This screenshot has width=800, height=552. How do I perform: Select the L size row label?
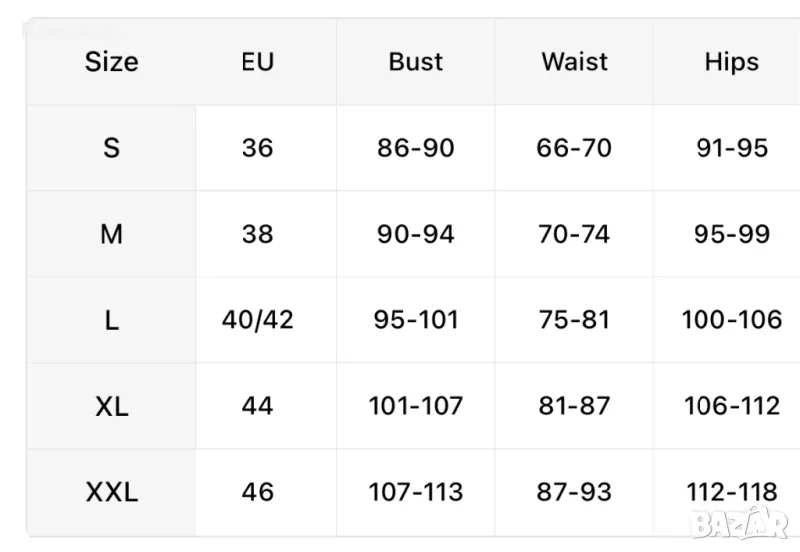(111, 320)
